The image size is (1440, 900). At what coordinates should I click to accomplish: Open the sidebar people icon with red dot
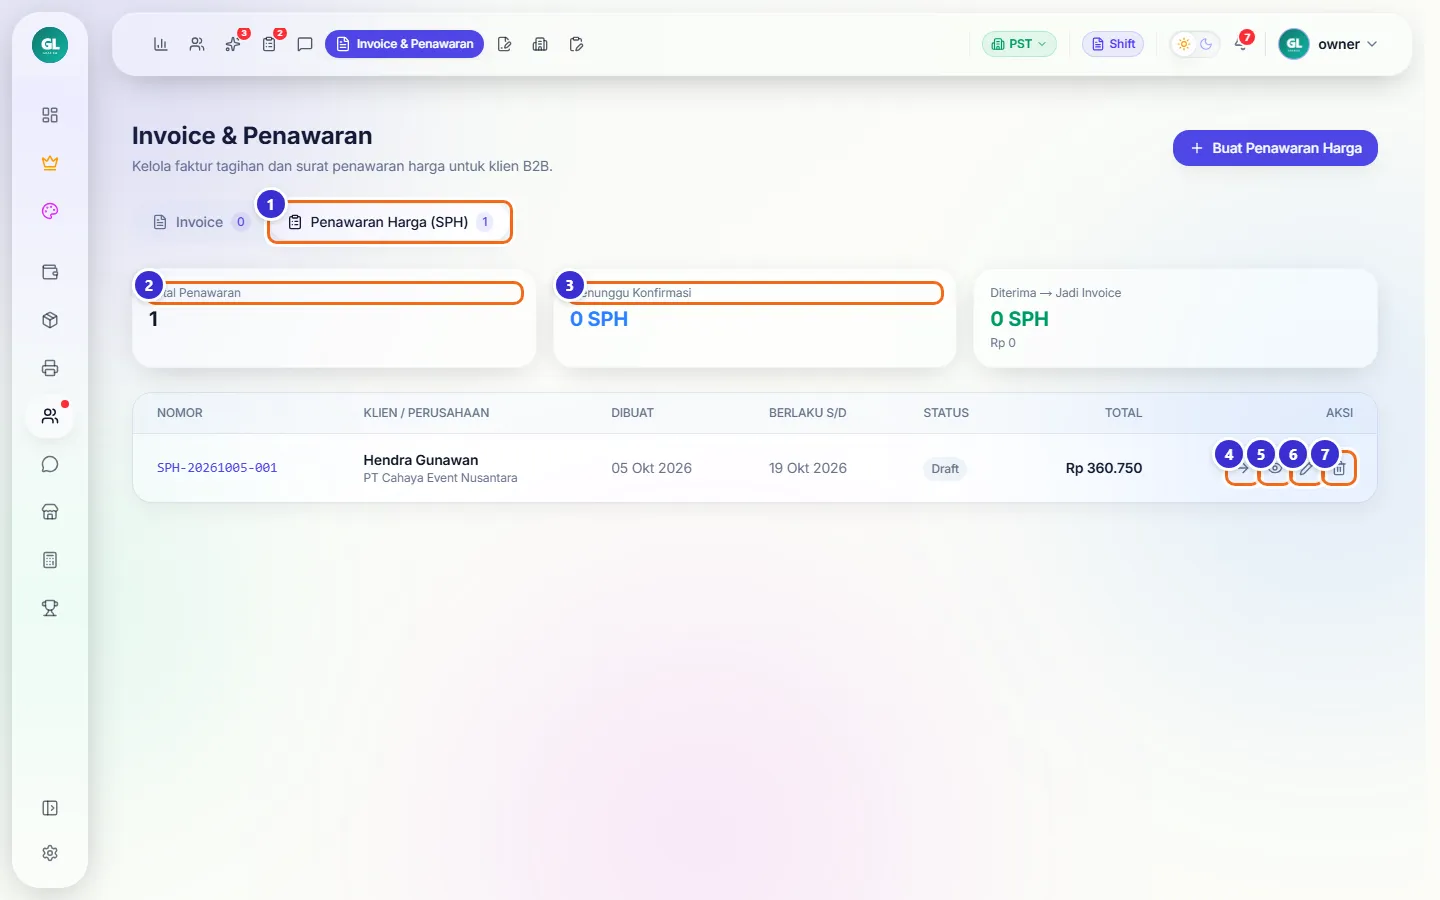click(50, 416)
